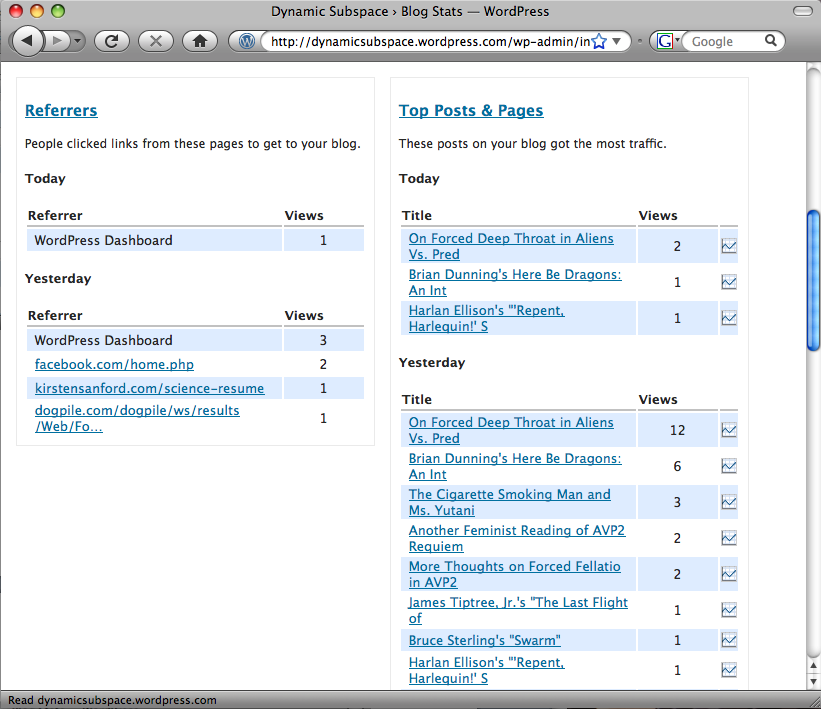Image resolution: width=821 pixels, height=709 pixels.
Task: Click the Stop loading button
Action: [x=155, y=41]
